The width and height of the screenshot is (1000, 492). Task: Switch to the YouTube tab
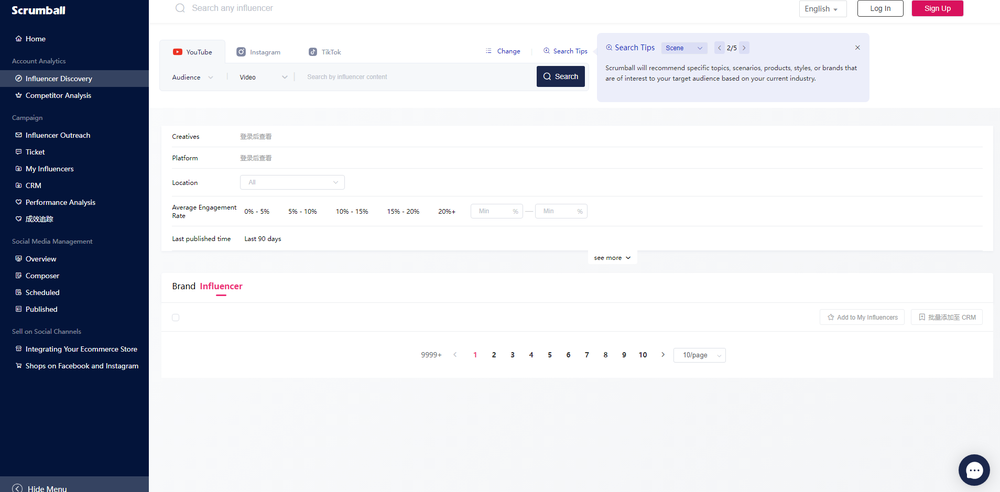coord(192,52)
